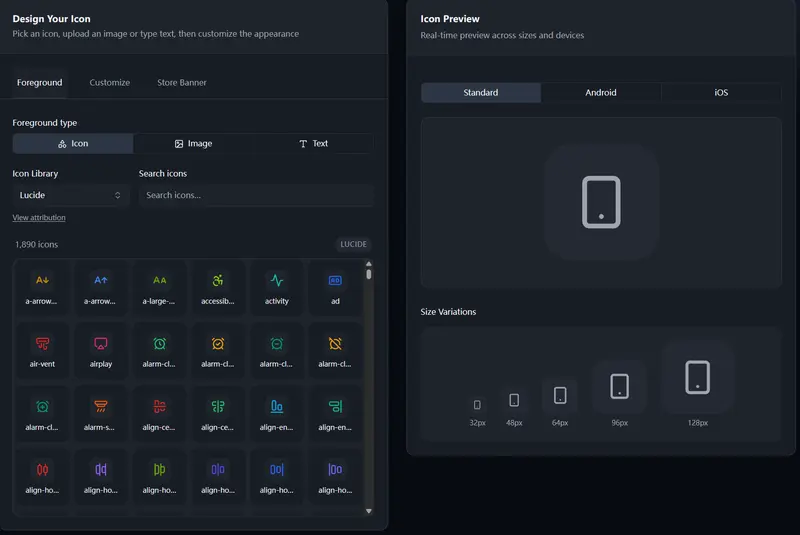Click the icon grid scrollbar up arrow
800x535 pixels.
coord(368,264)
